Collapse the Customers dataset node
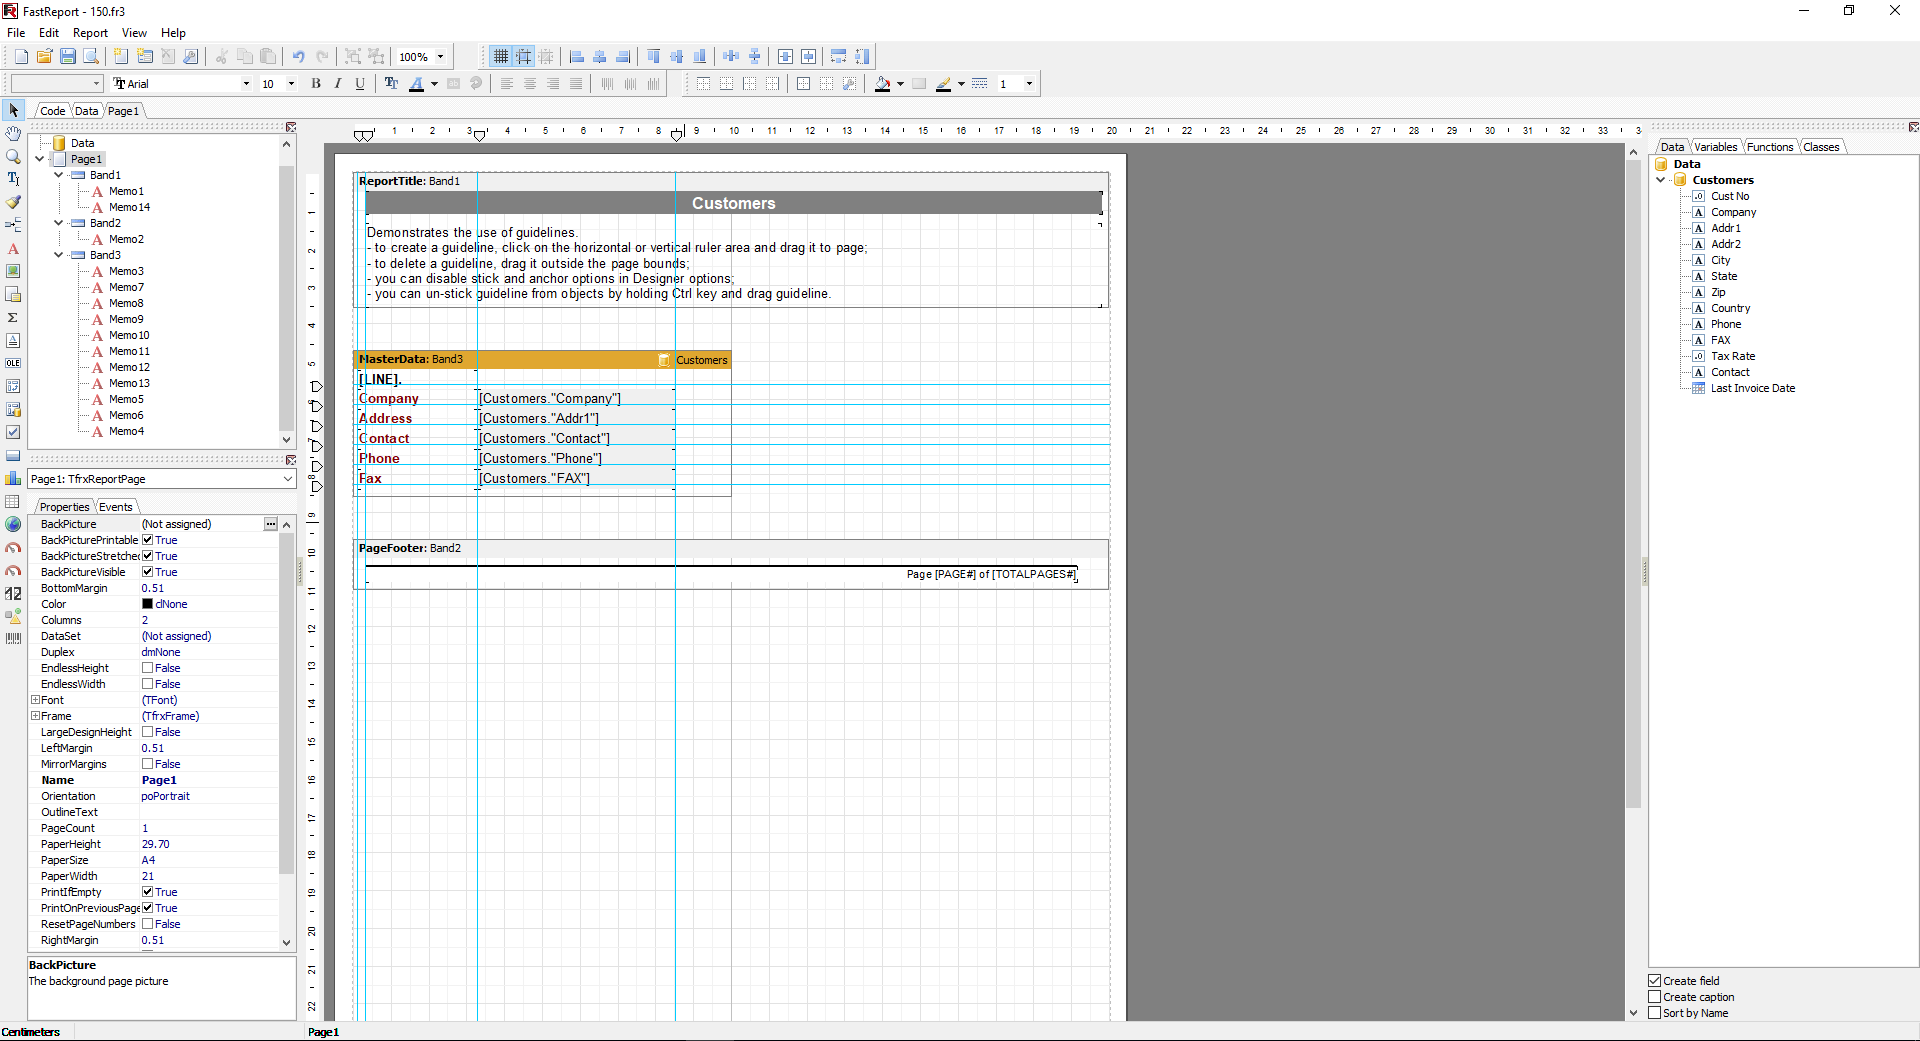The image size is (1920, 1041). tap(1661, 180)
